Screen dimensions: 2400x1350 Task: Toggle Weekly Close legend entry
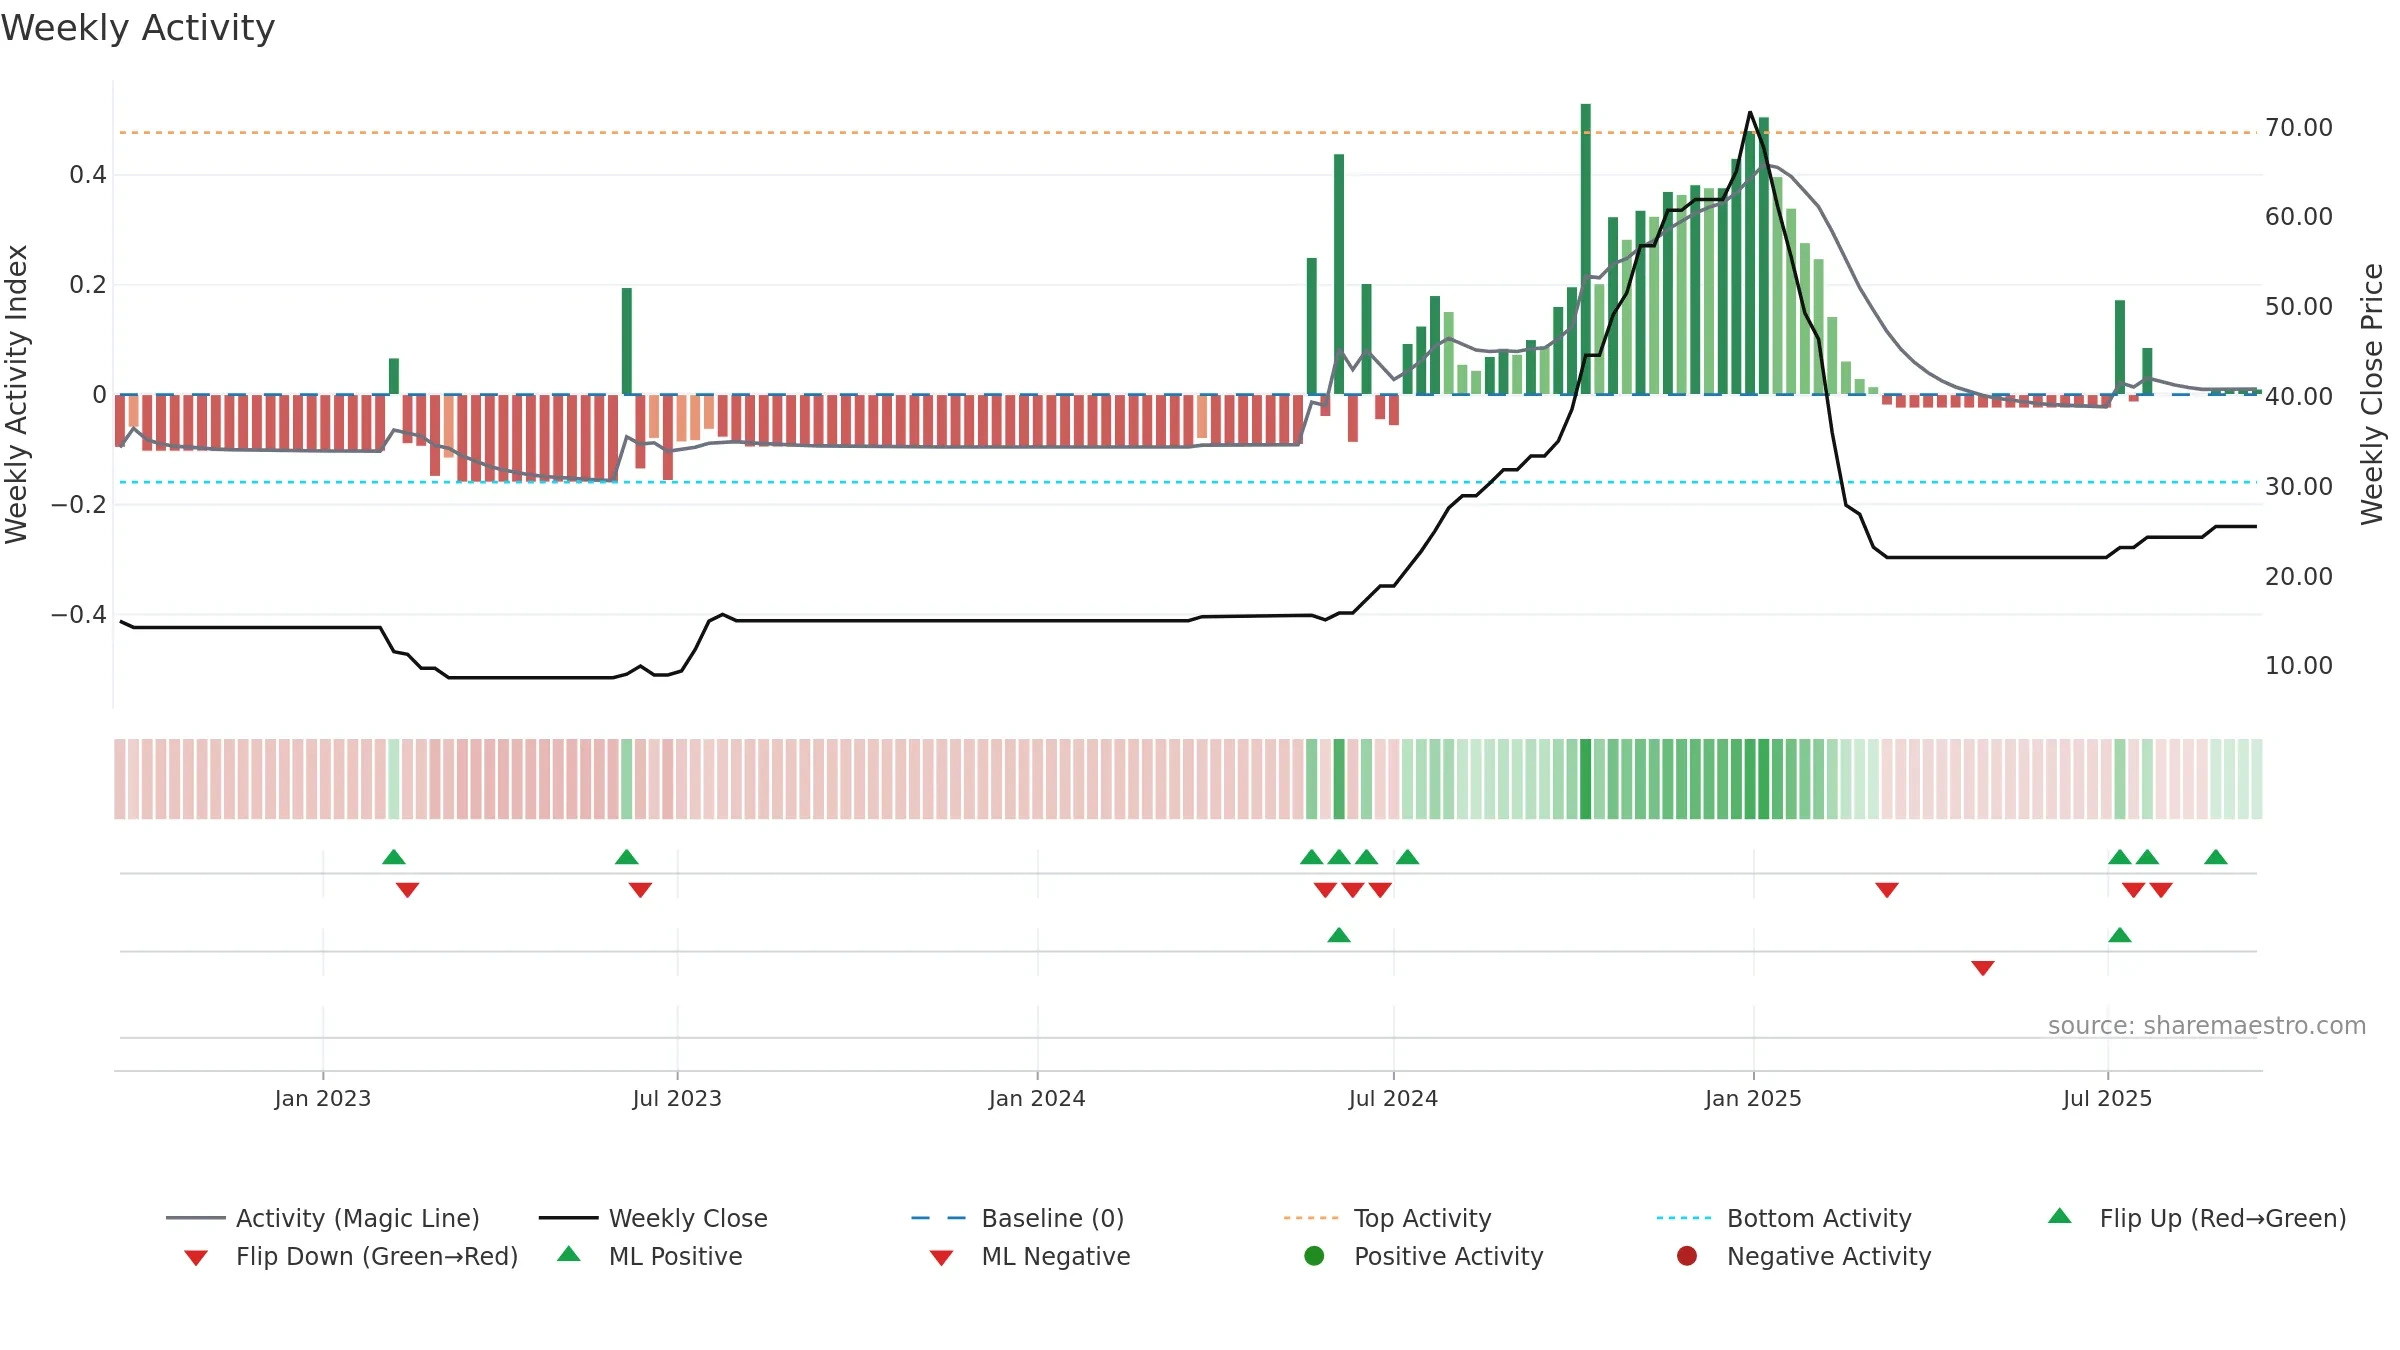click(653, 1218)
